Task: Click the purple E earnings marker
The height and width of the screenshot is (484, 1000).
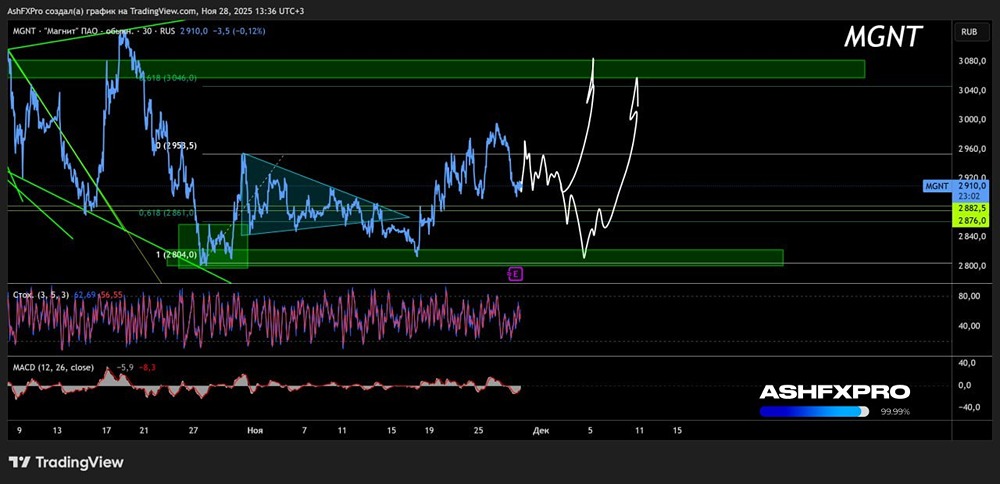Action: (515, 274)
